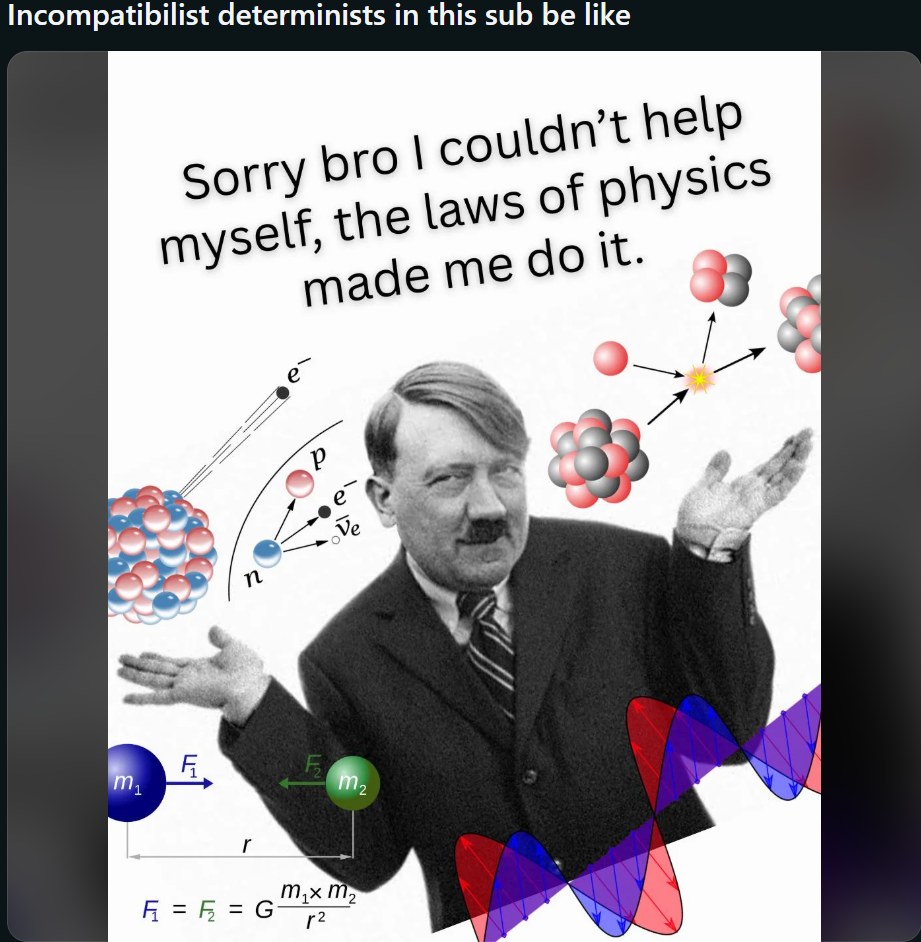The width and height of the screenshot is (921, 942).
Task: Click the large red-and-blue nucleus cluster
Action: coord(161,554)
